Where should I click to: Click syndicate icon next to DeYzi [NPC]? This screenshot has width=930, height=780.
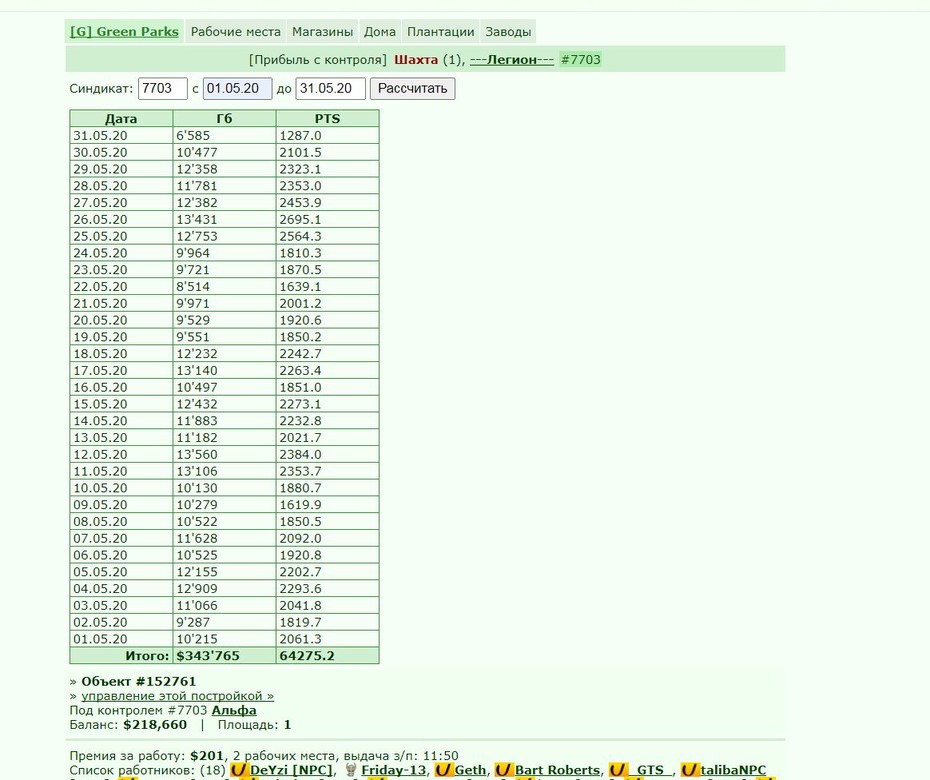point(238,770)
